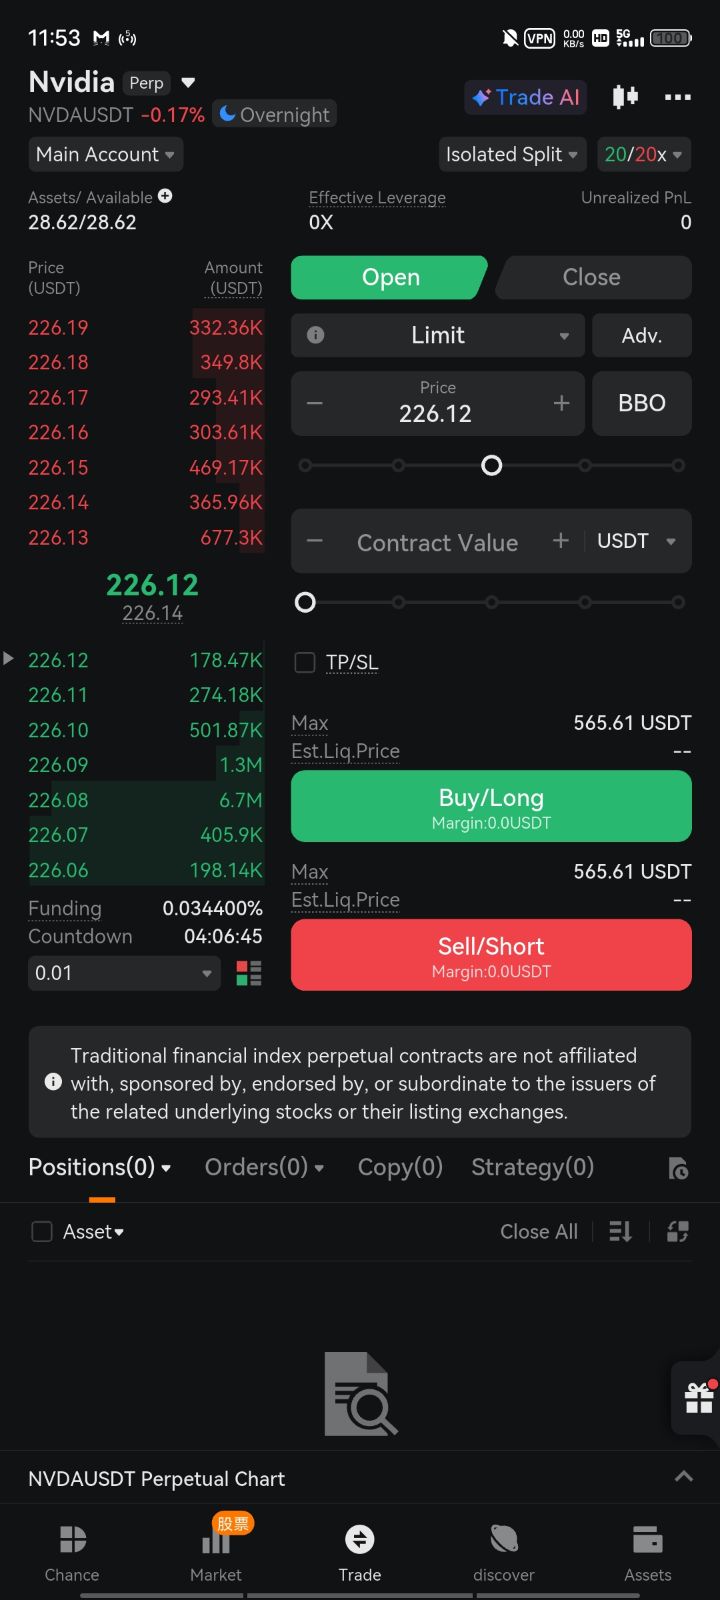The height and width of the screenshot is (1600, 720).
Task: Open the three-dot more options menu
Action: (678, 97)
